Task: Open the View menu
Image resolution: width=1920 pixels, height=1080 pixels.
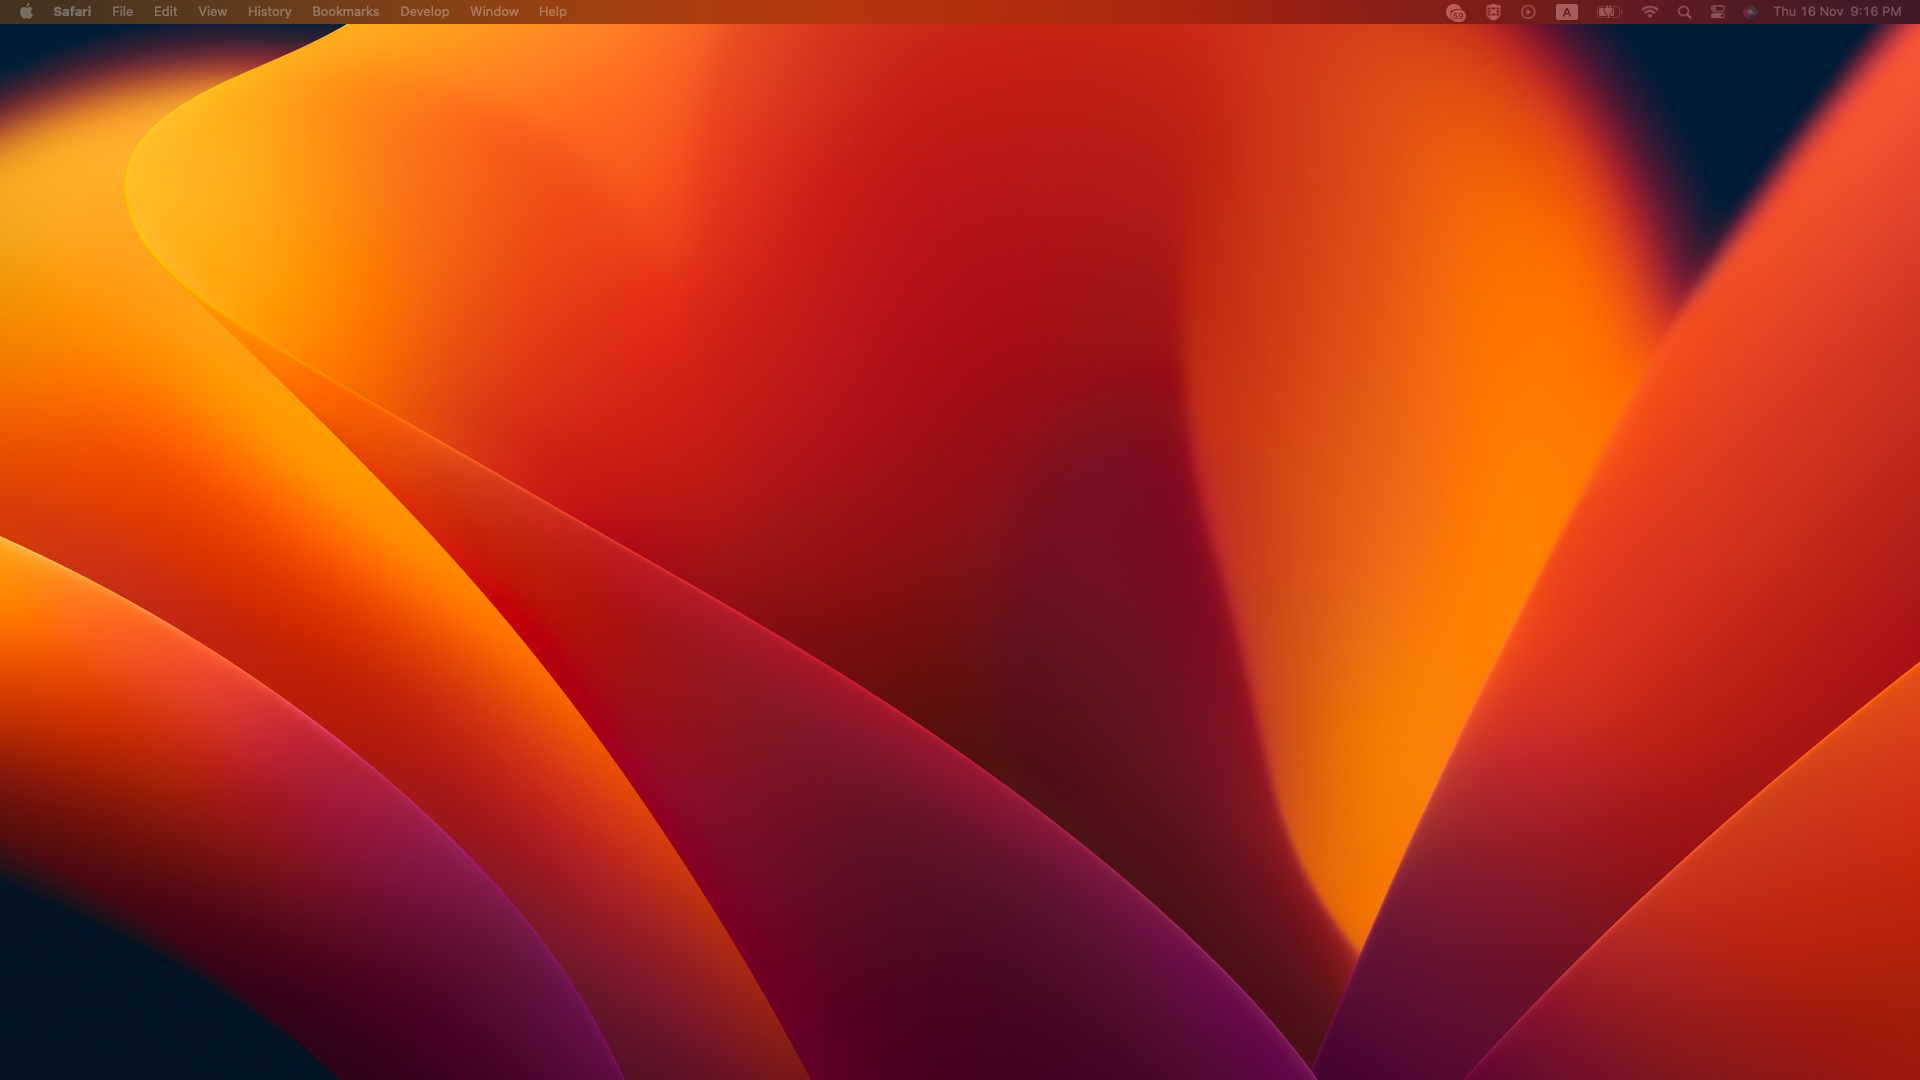Action: [212, 12]
